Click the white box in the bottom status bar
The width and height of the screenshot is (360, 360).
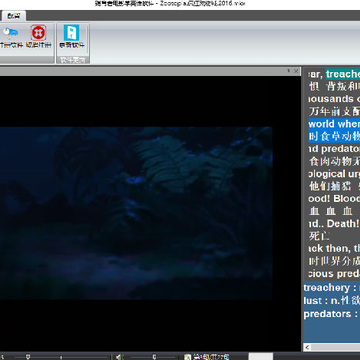(x=261, y=356)
